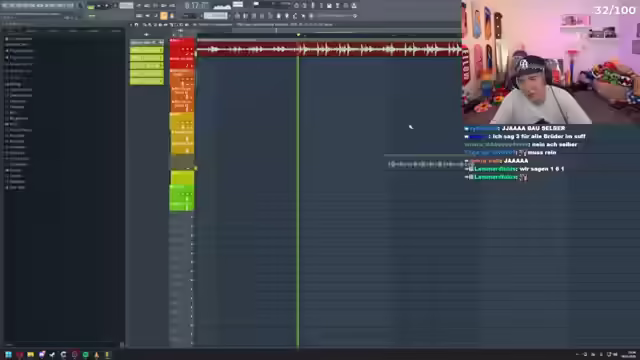Select the first lime pattern in picker panel

147,50
